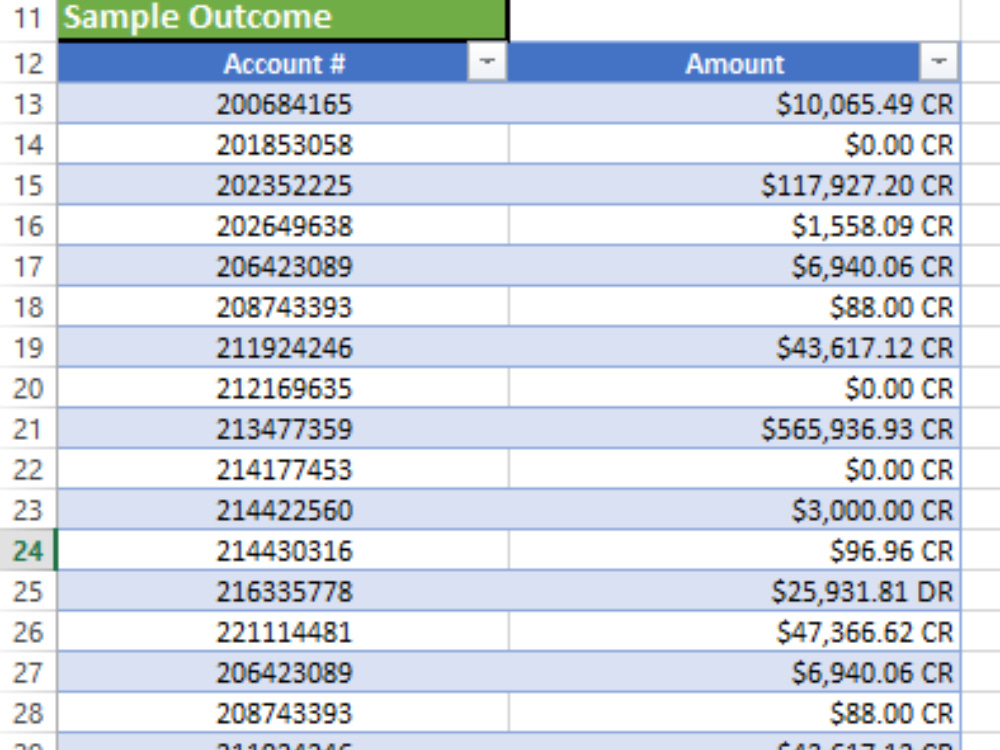Image resolution: width=1000 pixels, height=750 pixels.
Task: Click row header 15
Action: point(28,186)
